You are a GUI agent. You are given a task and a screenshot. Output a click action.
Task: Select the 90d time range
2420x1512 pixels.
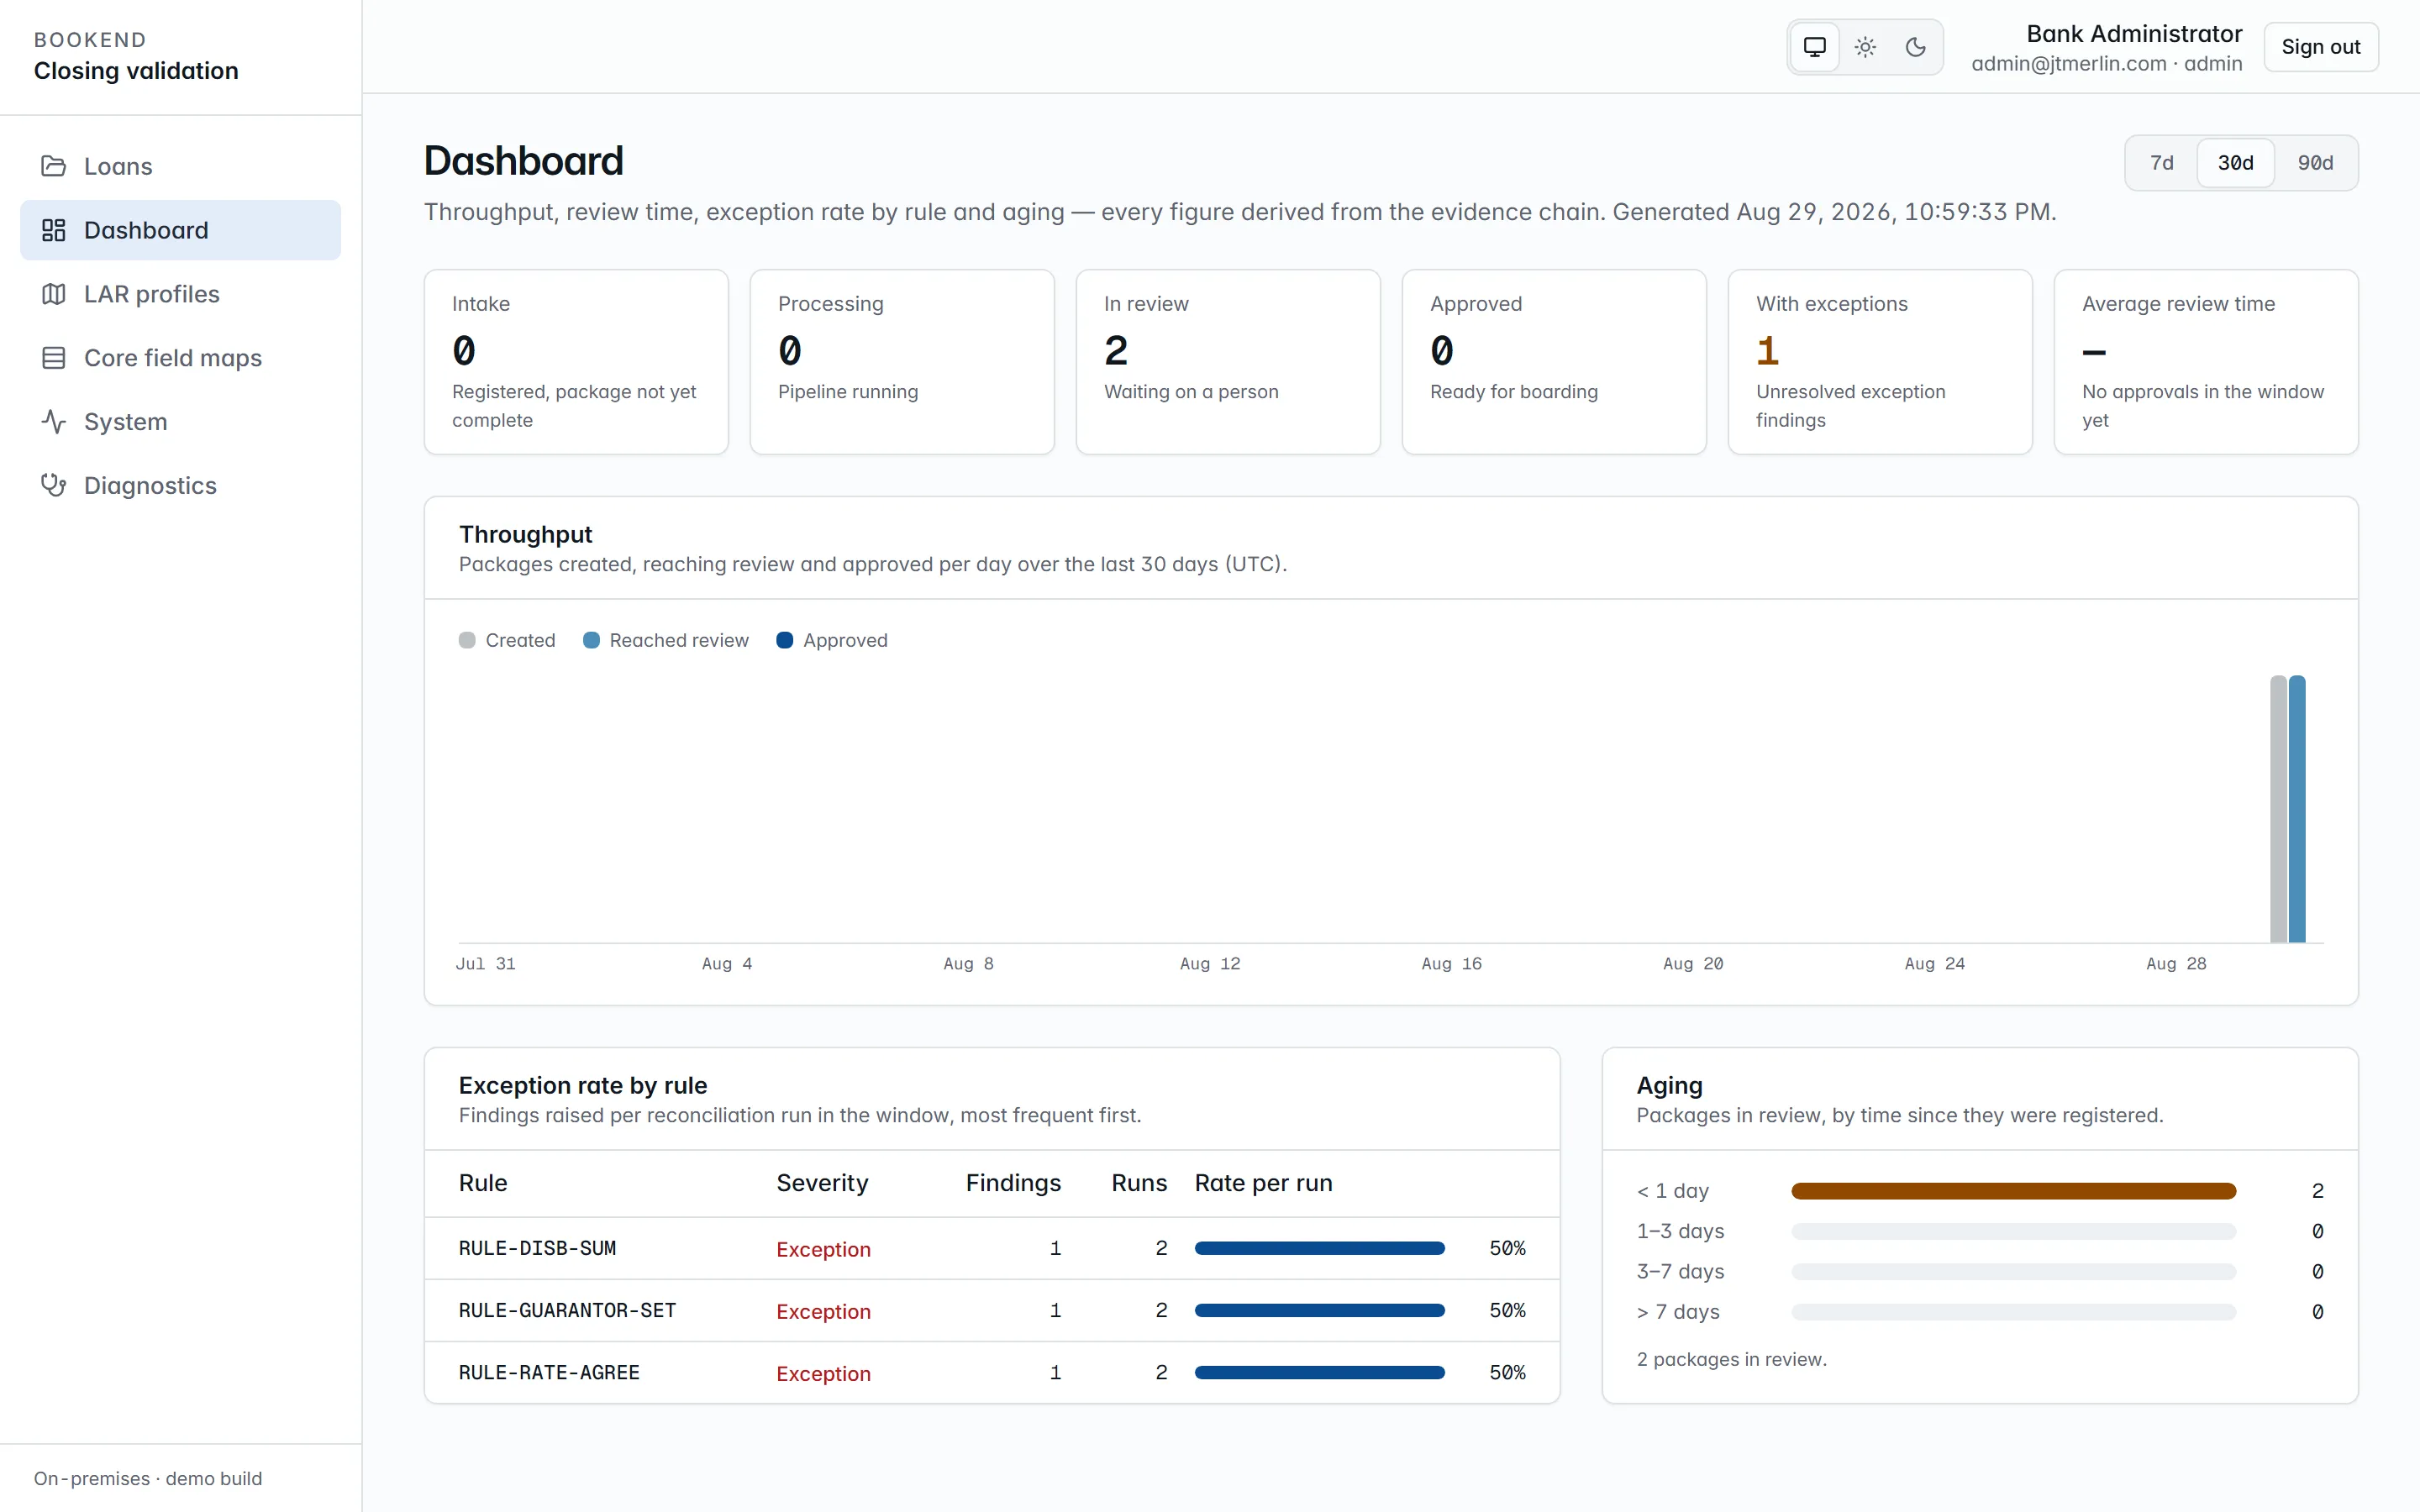[2315, 163]
